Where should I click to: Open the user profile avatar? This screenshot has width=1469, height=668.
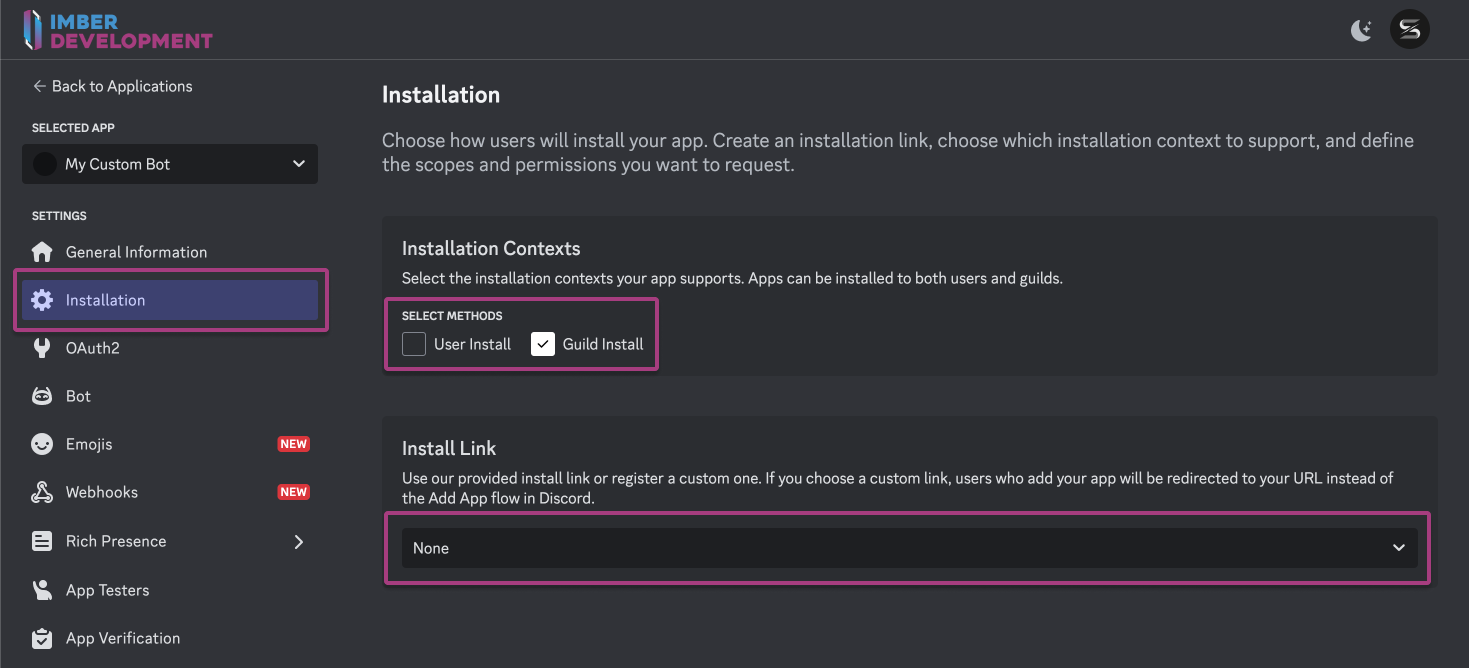pyautogui.click(x=1409, y=30)
